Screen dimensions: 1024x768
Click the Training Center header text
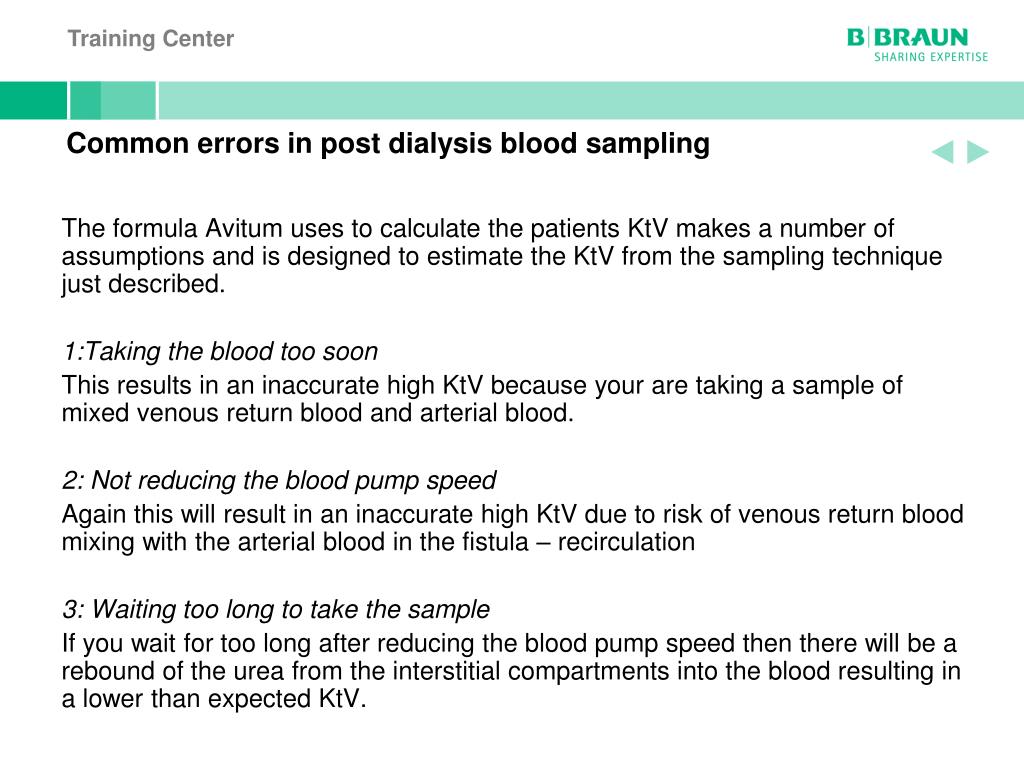[x=151, y=39]
